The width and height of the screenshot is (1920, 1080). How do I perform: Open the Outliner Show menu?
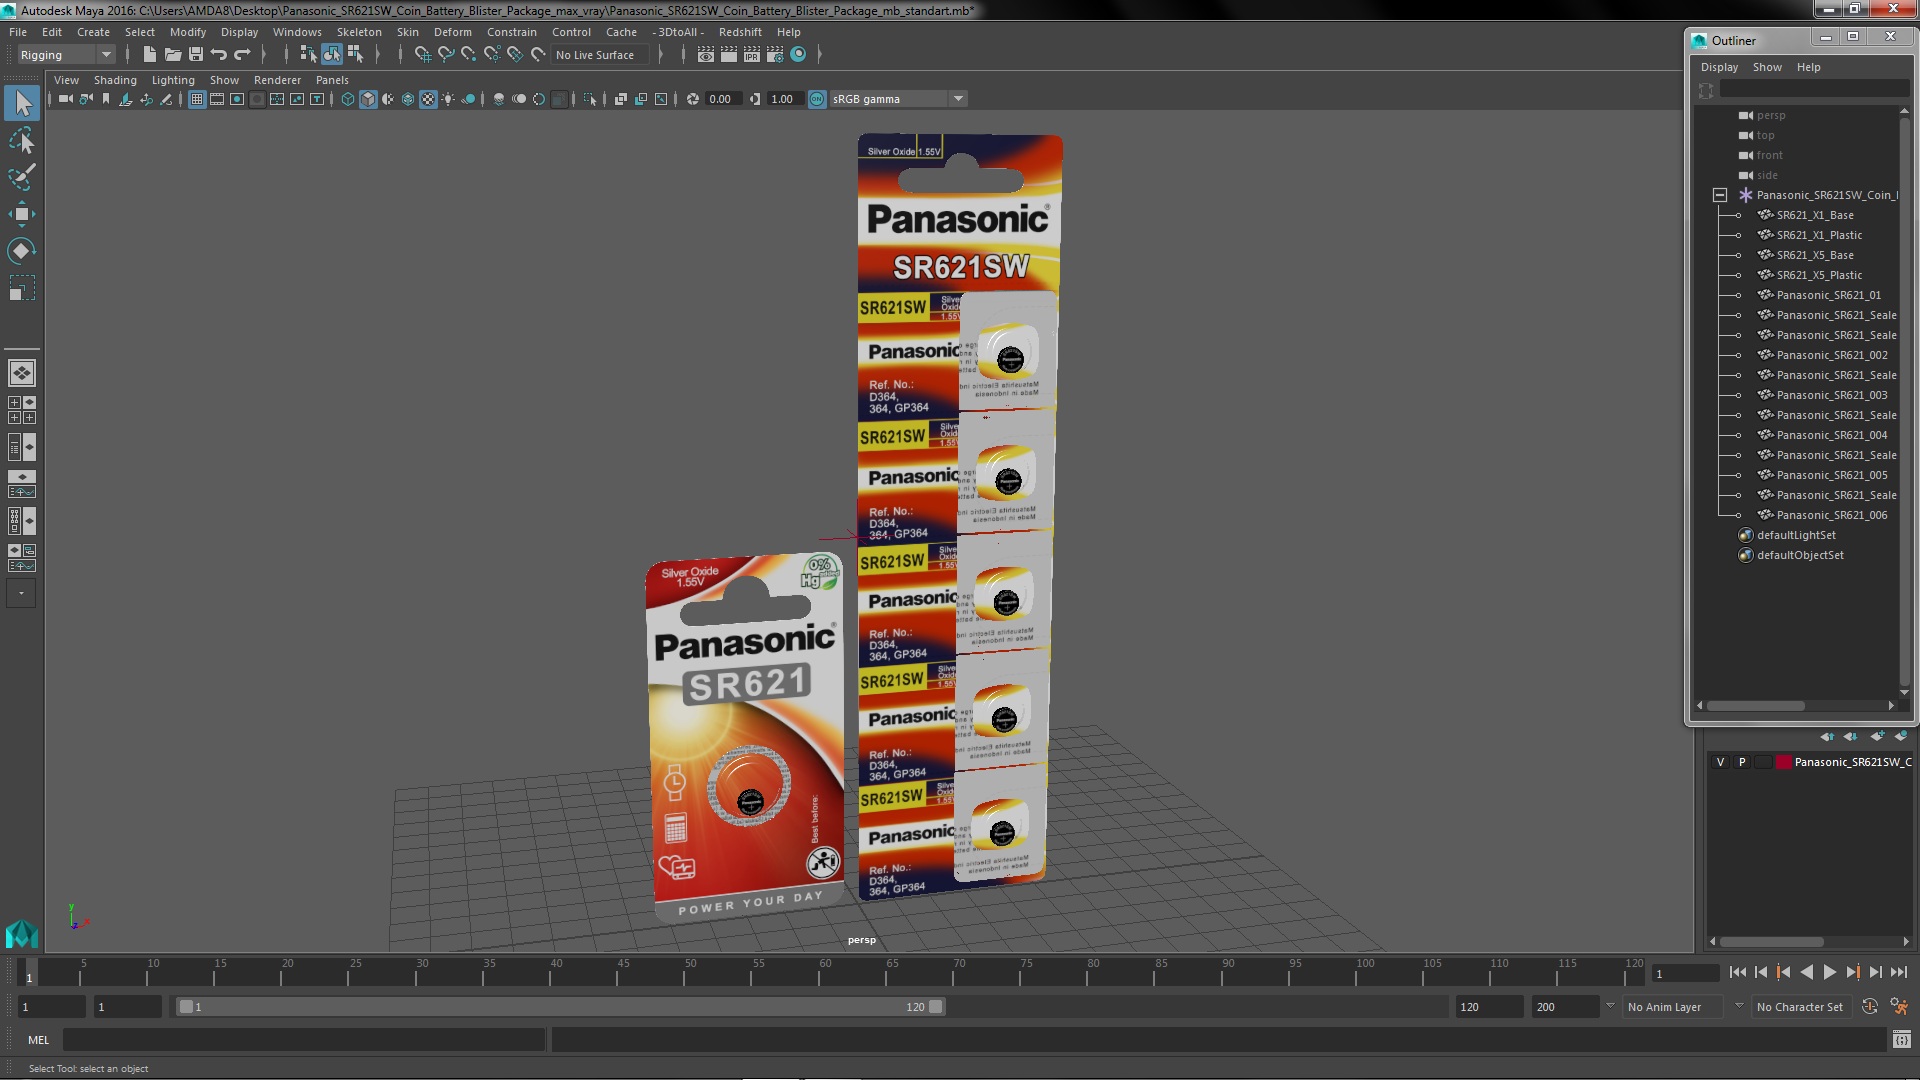point(1767,67)
